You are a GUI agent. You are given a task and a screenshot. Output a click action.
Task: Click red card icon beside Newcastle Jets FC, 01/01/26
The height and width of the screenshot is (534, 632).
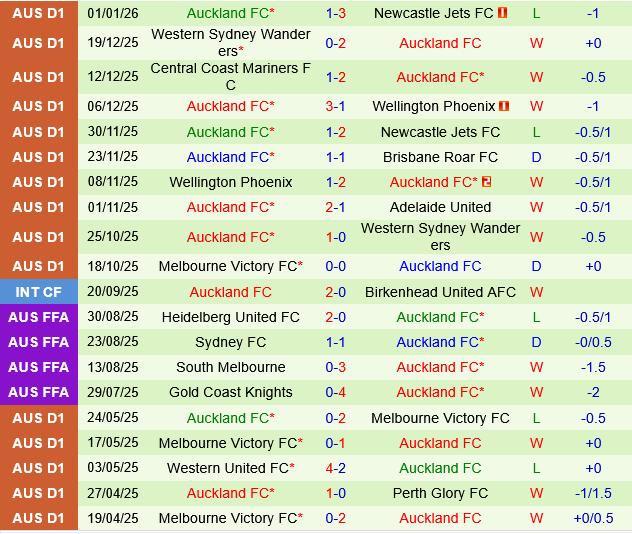coord(502,13)
